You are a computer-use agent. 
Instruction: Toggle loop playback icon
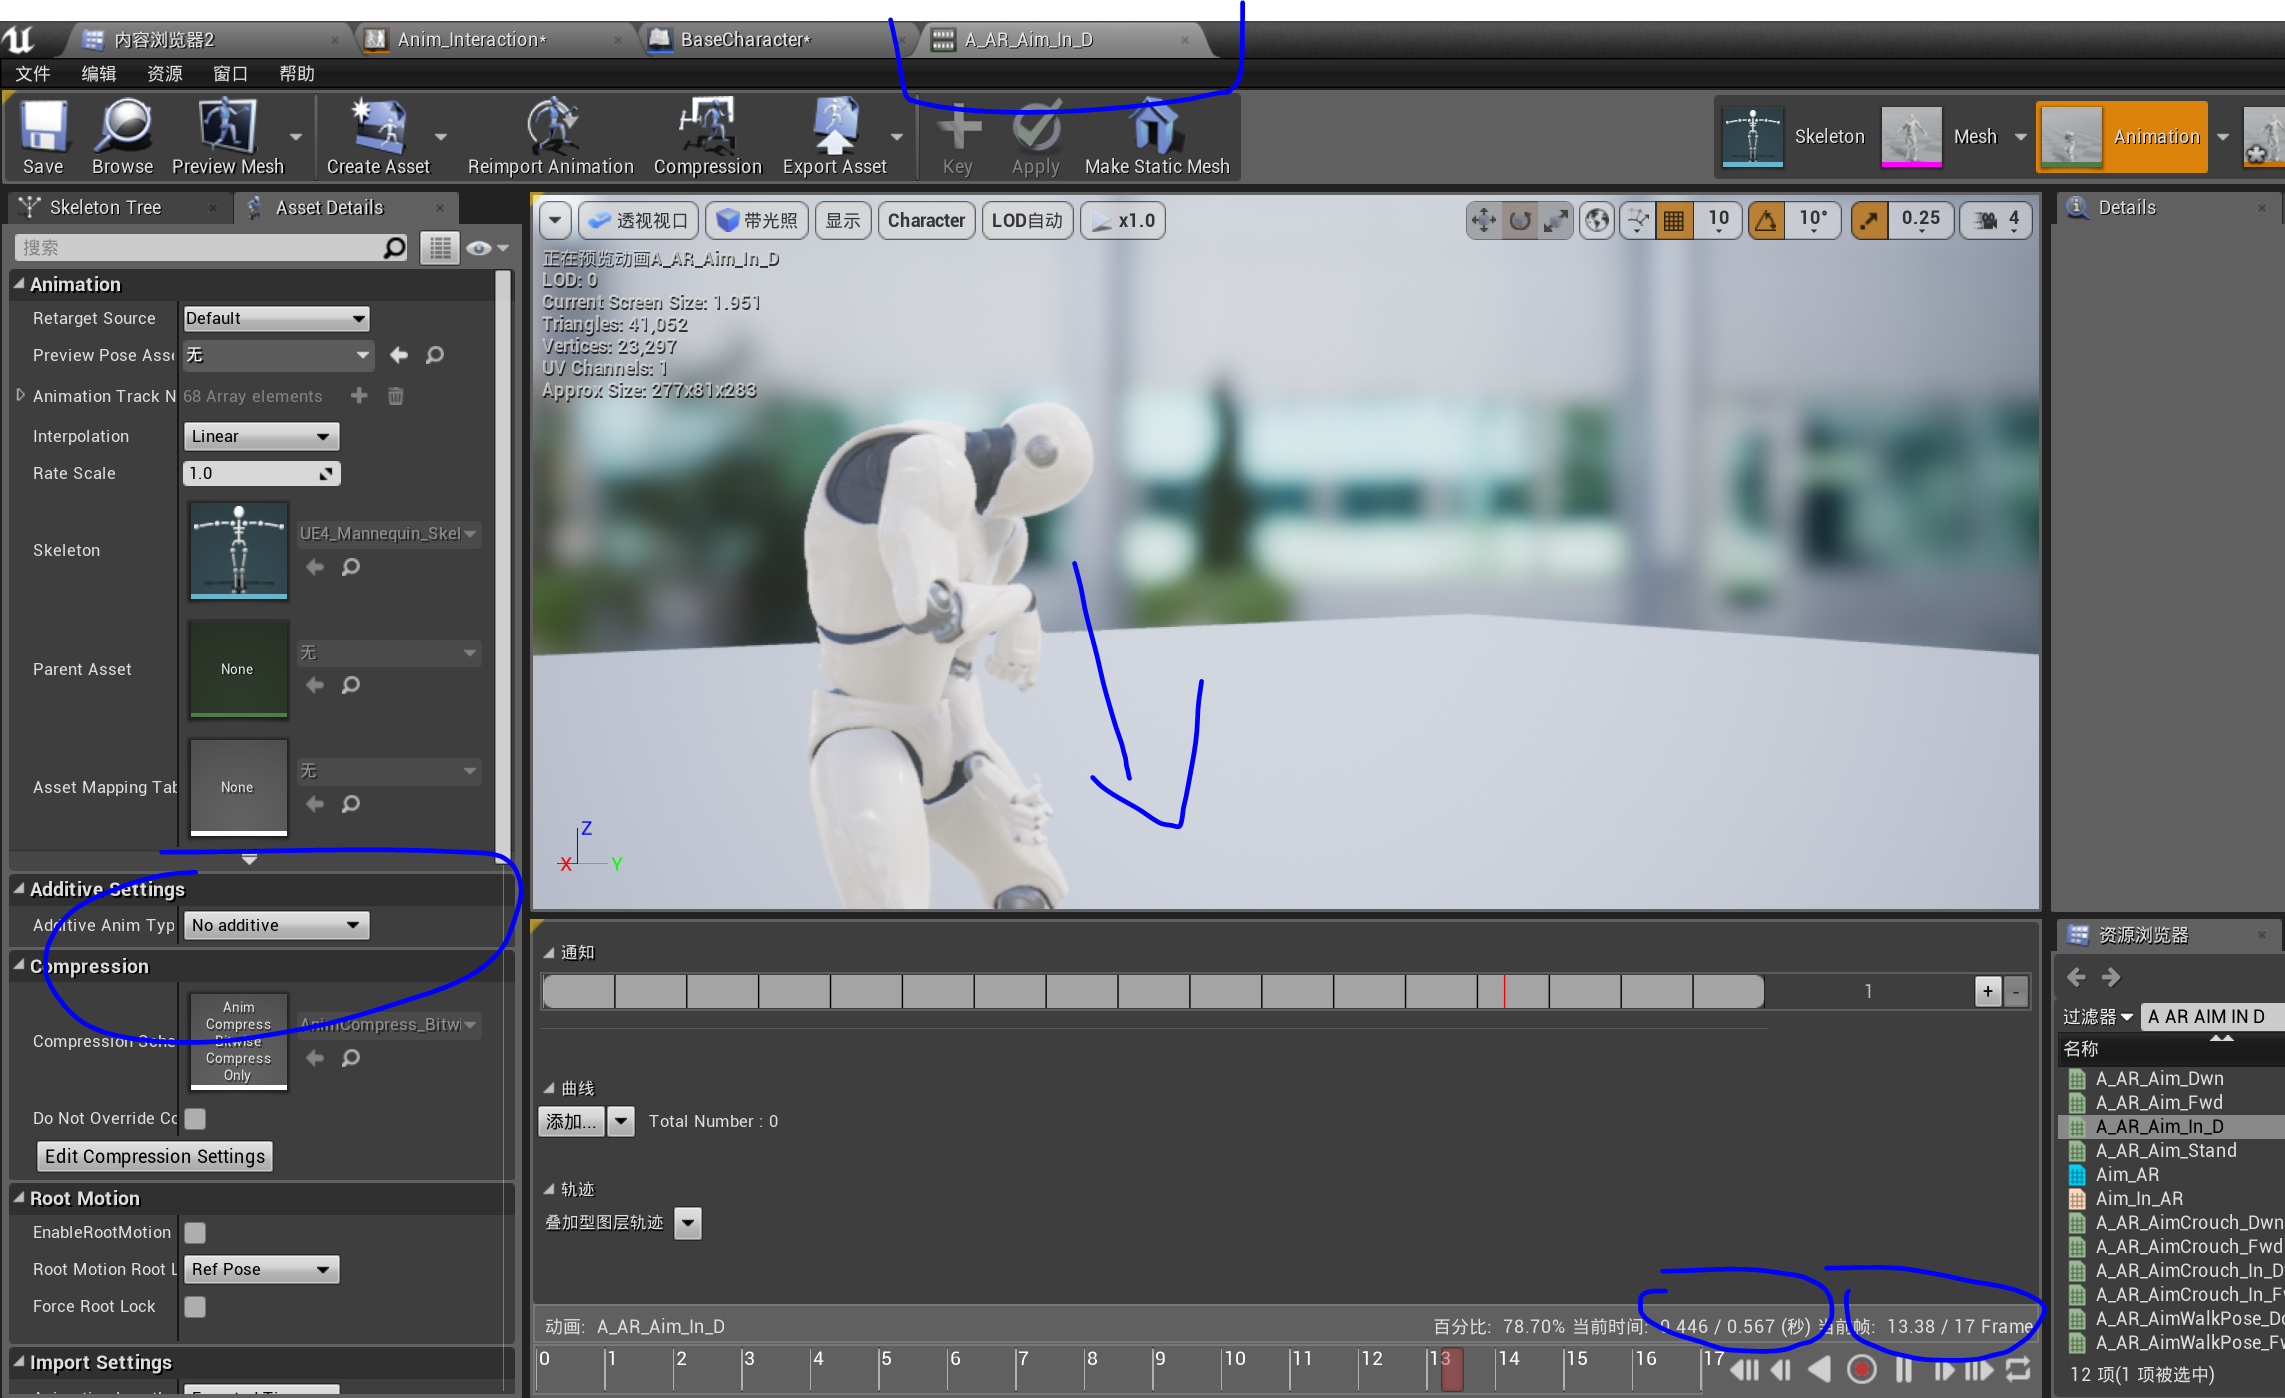[2019, 1369]
